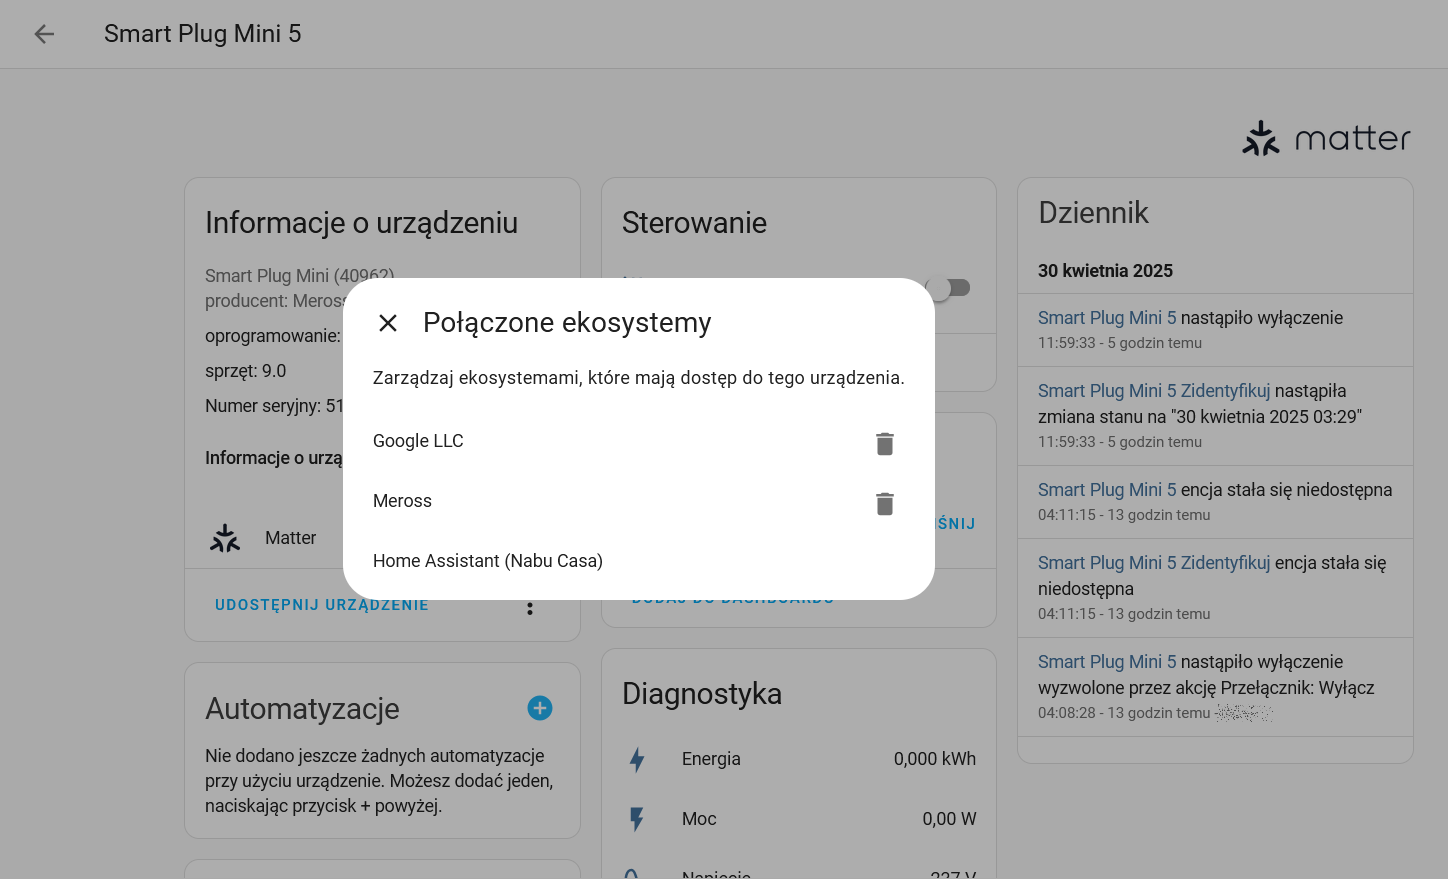This screenshot has height=879, width=1448.
Task: Open the Matter integration row label
Action: 290,538
